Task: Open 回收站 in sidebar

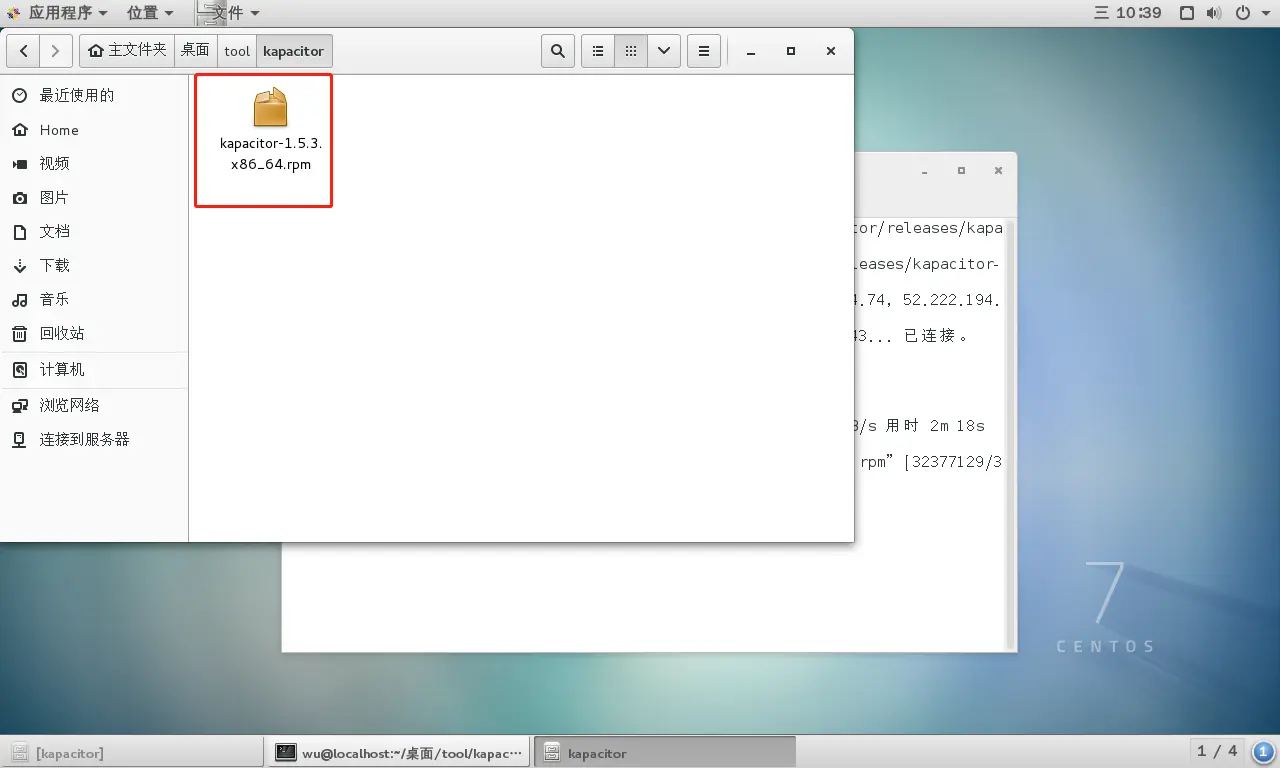Action: pyautogui.click(x=94, y=333)
